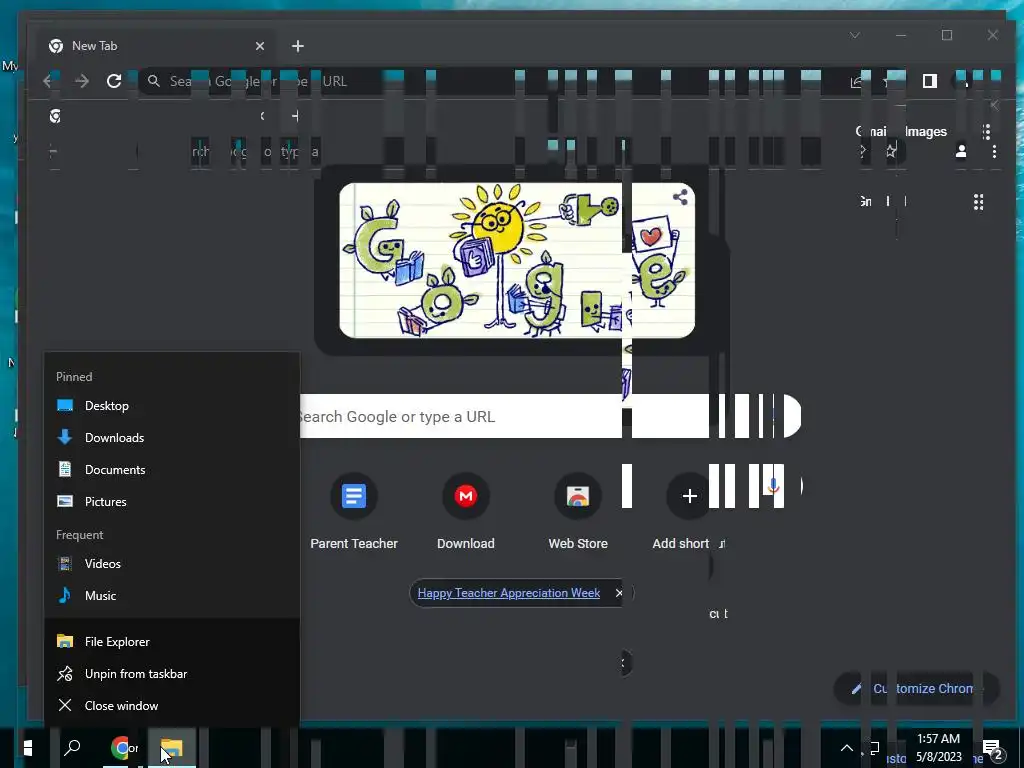Viewport: 1024px width, 768px height.
Task: Open the Happy Teacher Appreciation Week link
Action: 509,593
